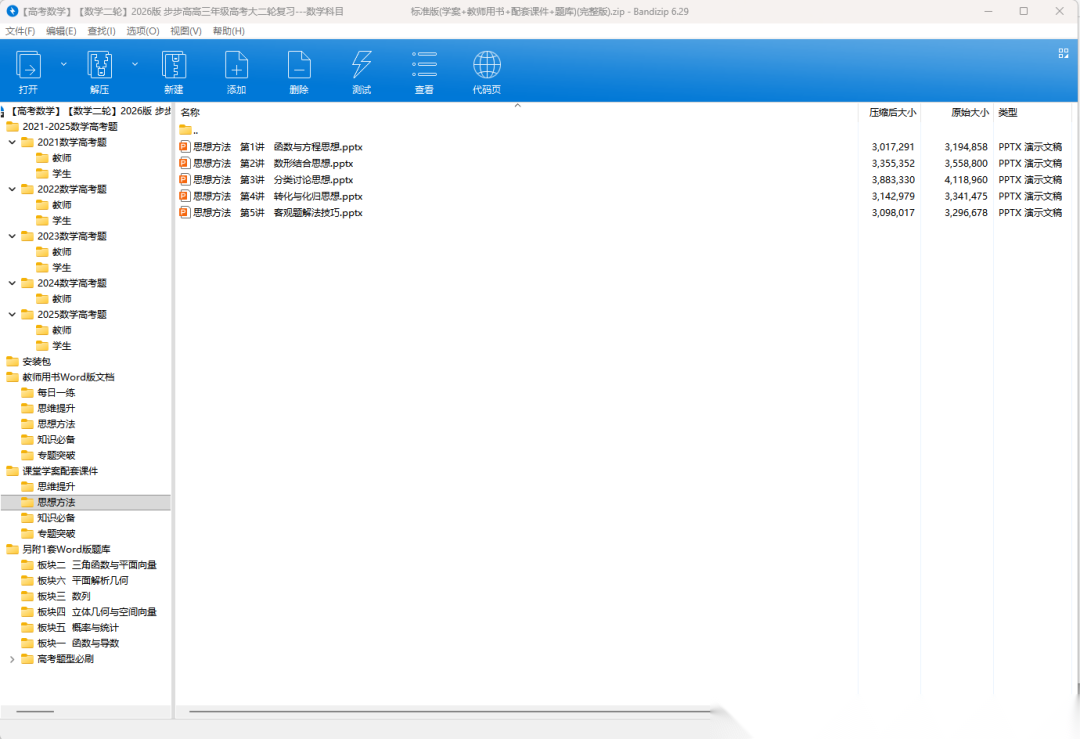Viewport: 1080px width, 739px height.
Task: Click the 代码页 (Code page) globe icon
Action: point(486,67)
